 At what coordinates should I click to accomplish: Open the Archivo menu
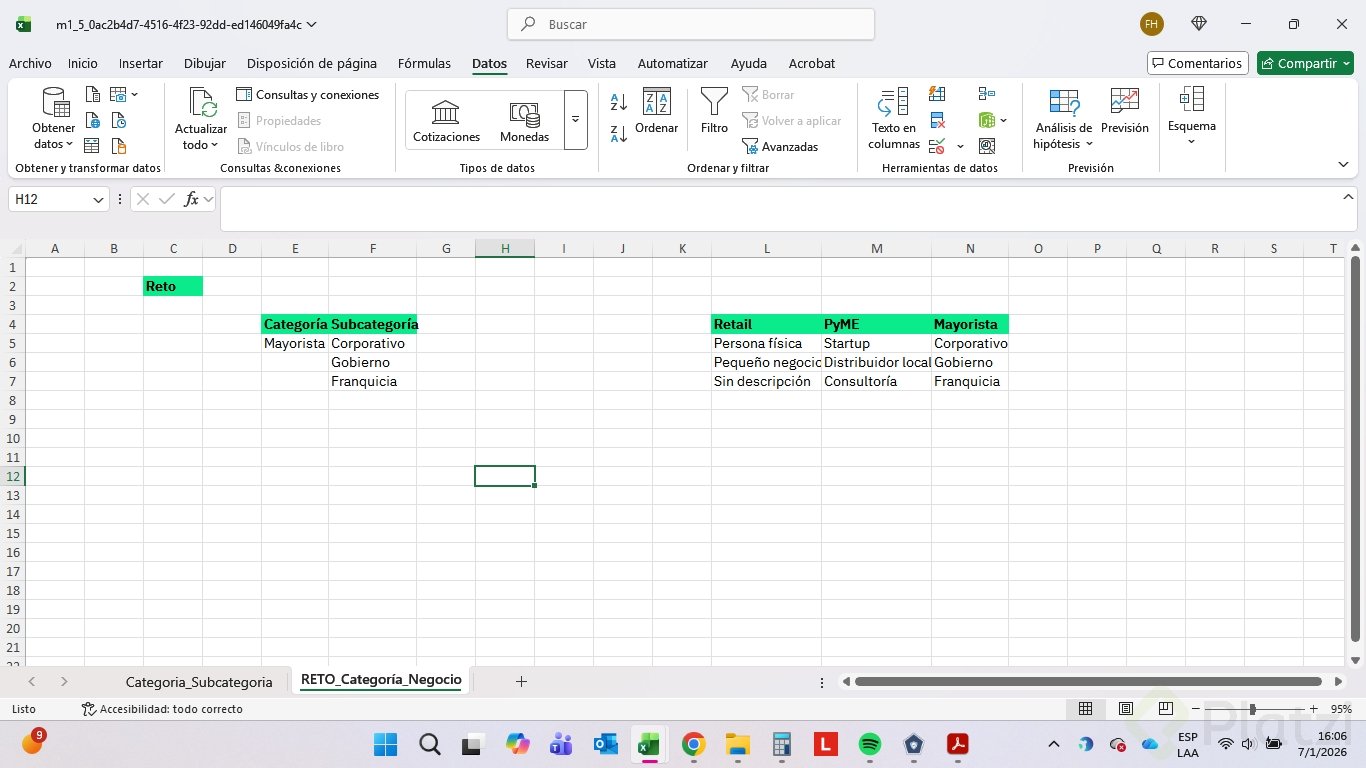[30, 63]
